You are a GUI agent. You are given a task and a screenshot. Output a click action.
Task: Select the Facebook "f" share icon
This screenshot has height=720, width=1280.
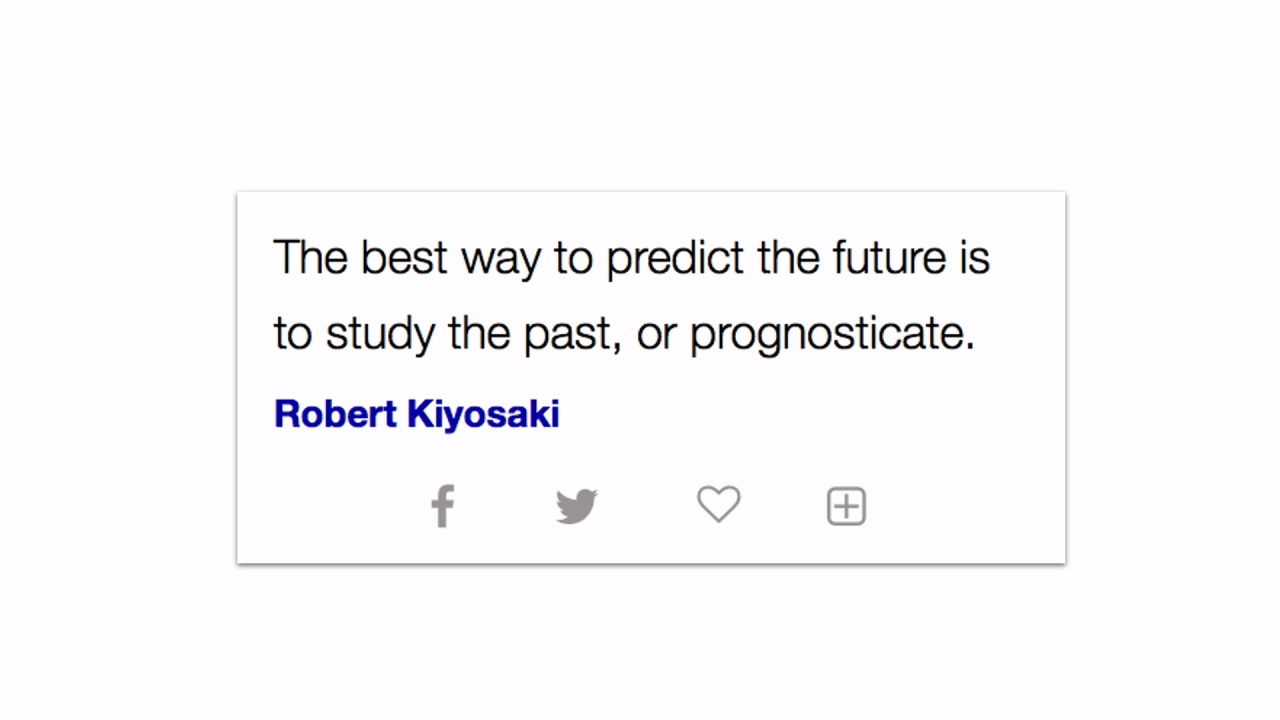click(443, 506)
